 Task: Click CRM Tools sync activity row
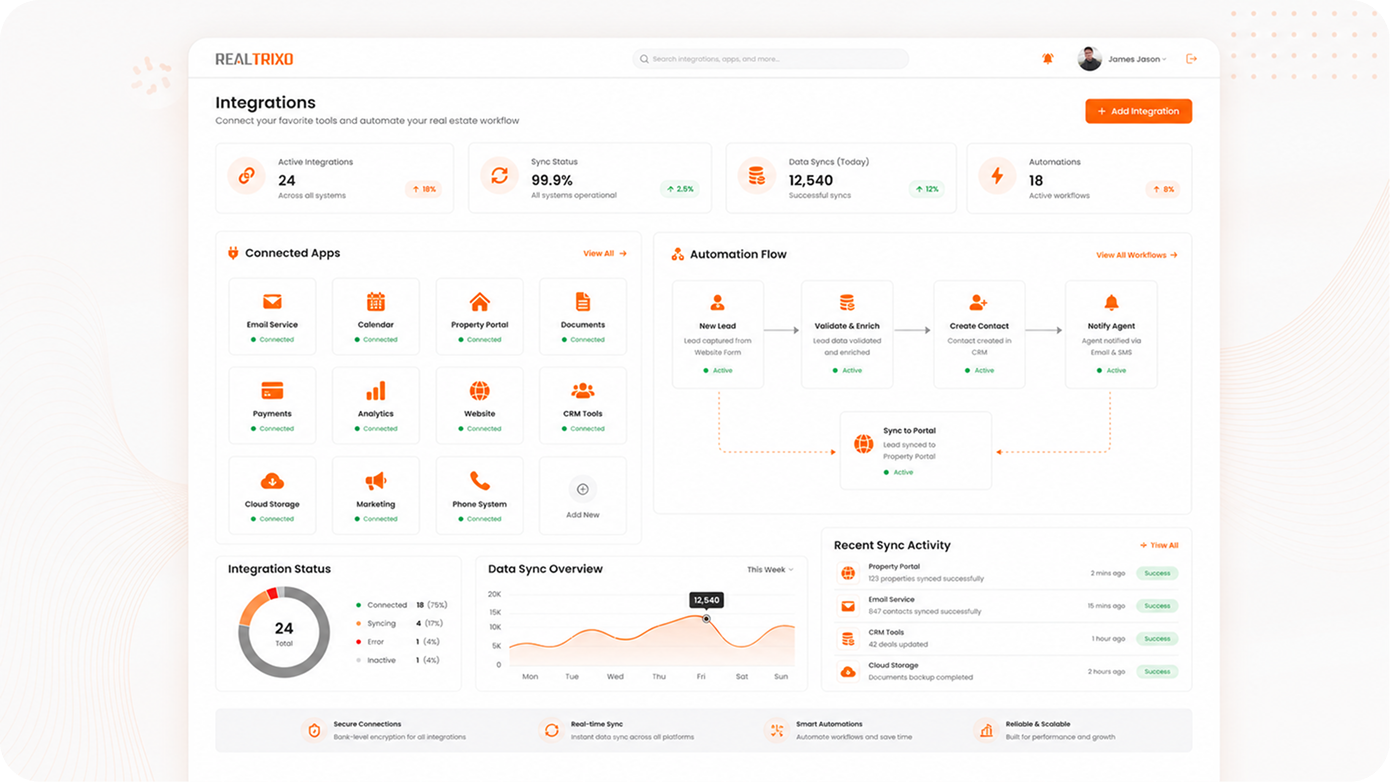1008,639
